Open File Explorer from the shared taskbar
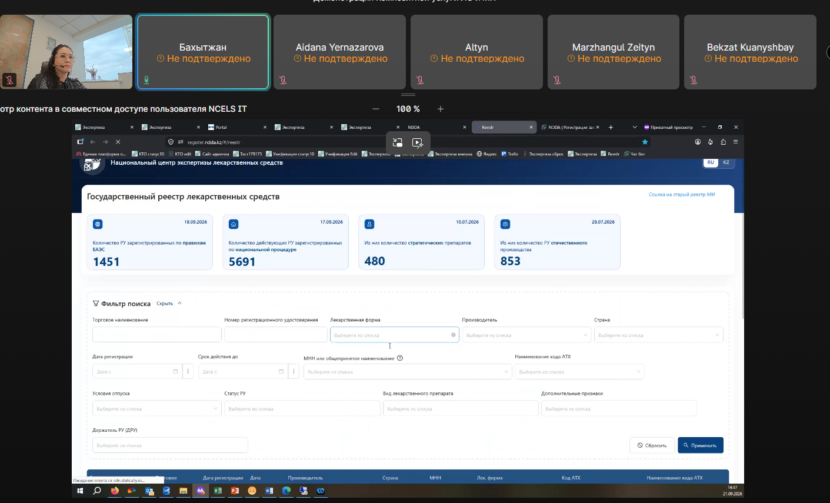 click(183, 491)
